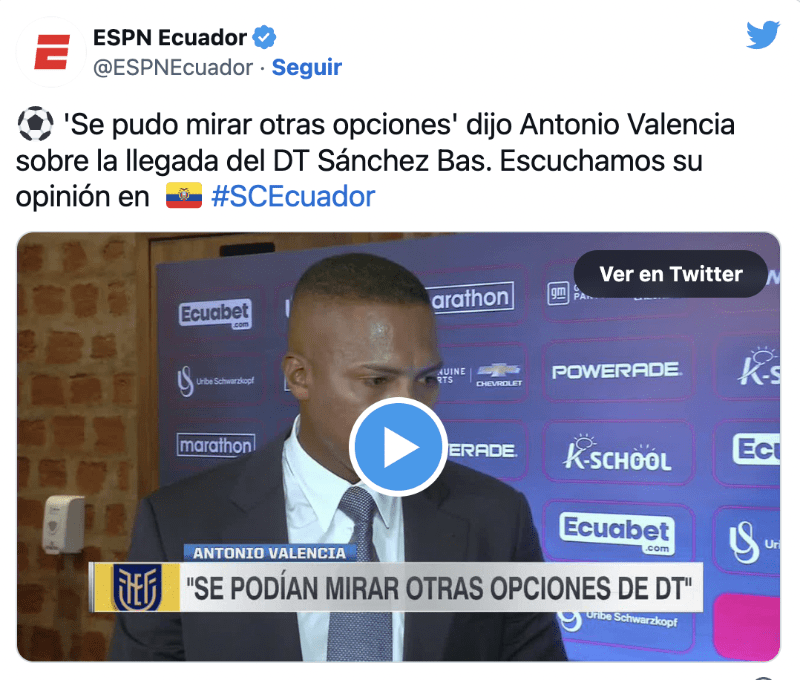Click the blue verified badge
The height and width of the screenshot is (680, 800).
pyautogui.click(x=264, y=37)
